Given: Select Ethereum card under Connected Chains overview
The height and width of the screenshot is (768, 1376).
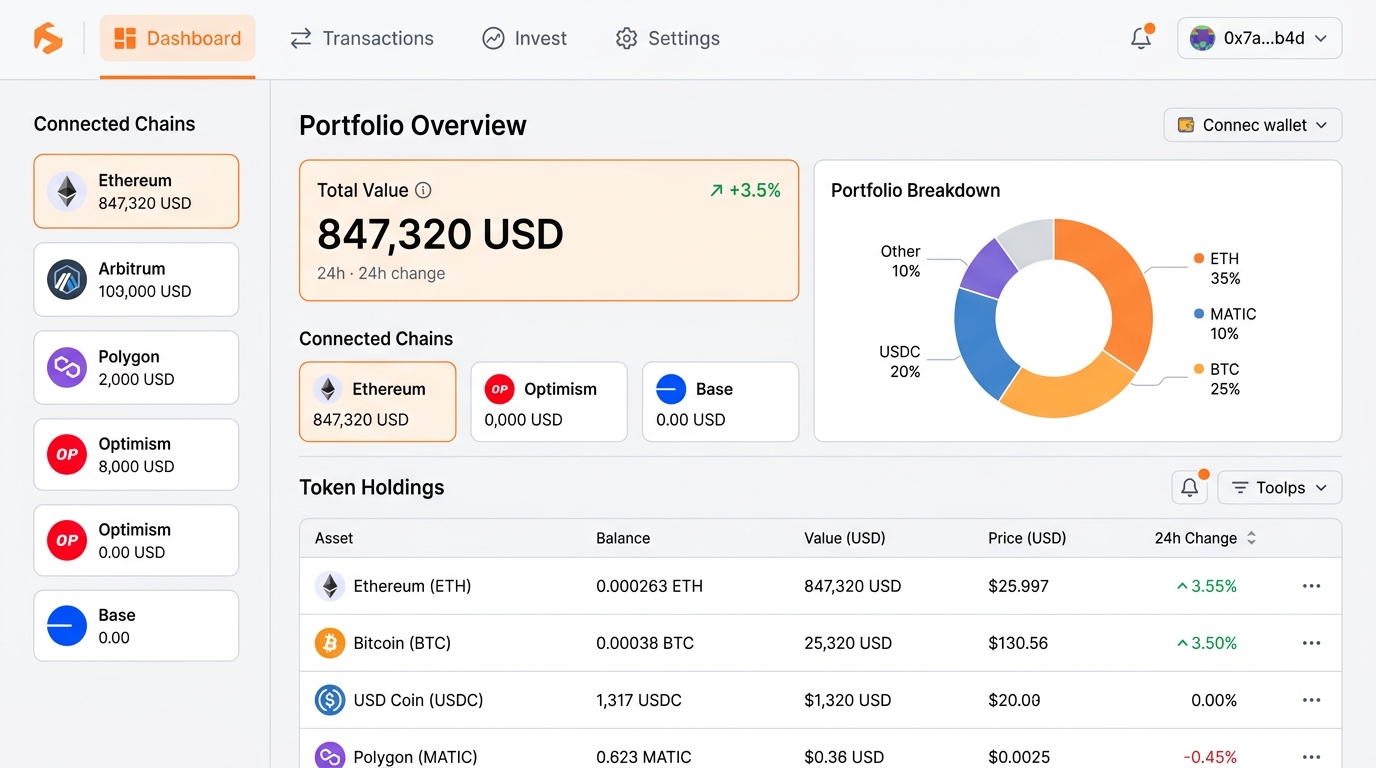Looking at the screenshot, I should (378, 402).
